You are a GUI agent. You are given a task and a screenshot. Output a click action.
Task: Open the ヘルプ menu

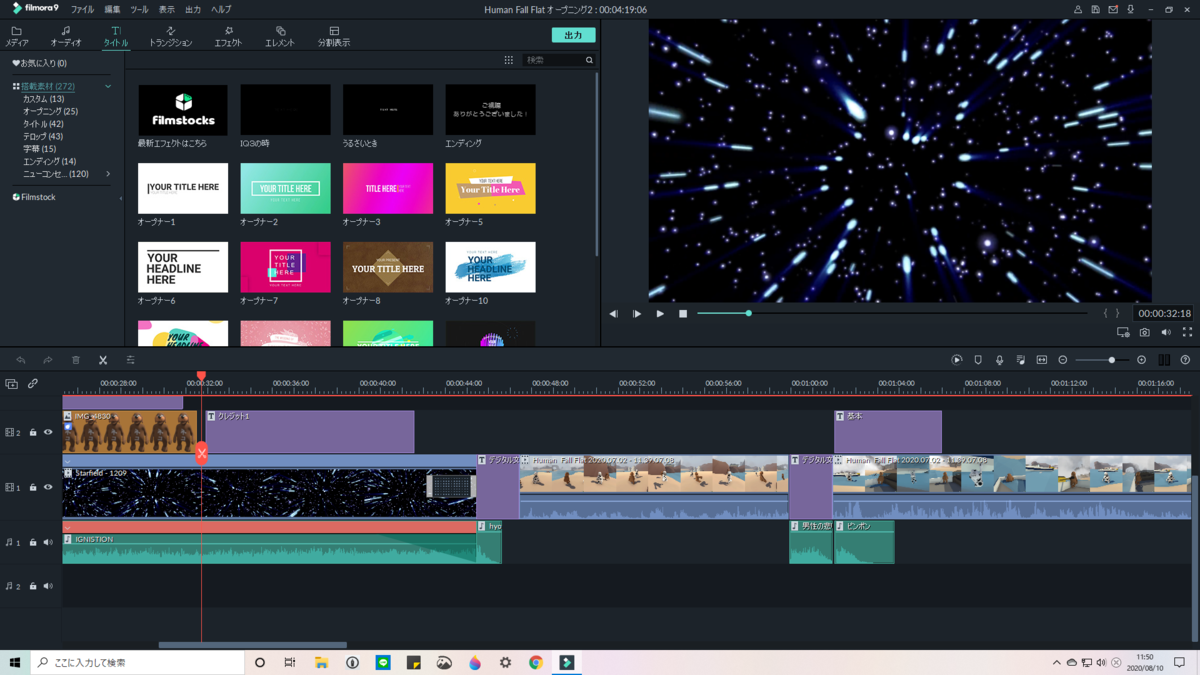coord(221,9)
